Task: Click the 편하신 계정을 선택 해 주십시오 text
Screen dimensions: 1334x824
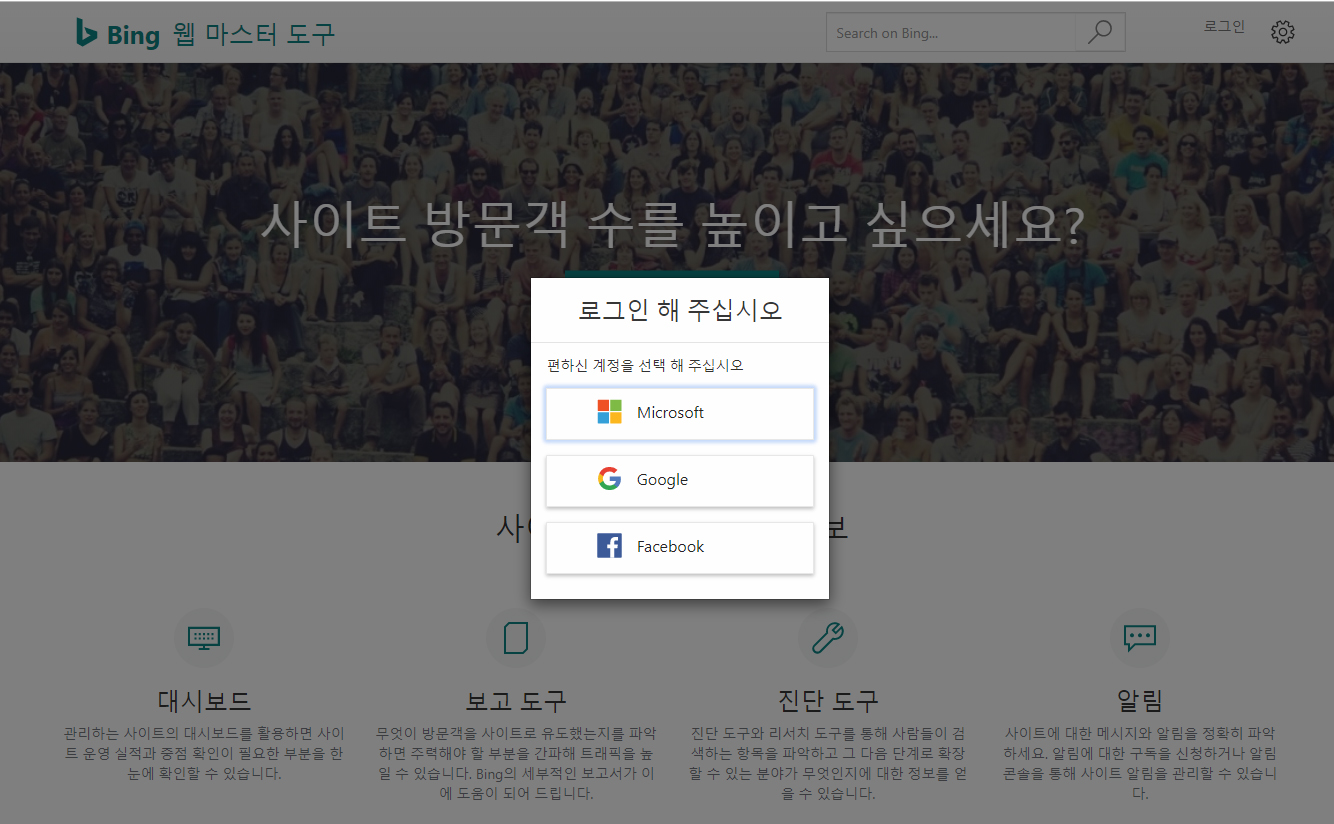Action: pyautogui.click(x=645, y=365)
